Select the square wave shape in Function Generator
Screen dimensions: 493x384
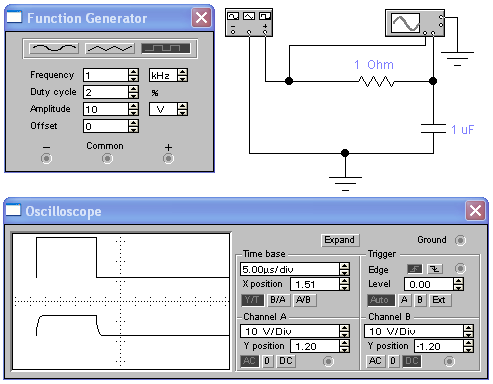click(166, 49)
